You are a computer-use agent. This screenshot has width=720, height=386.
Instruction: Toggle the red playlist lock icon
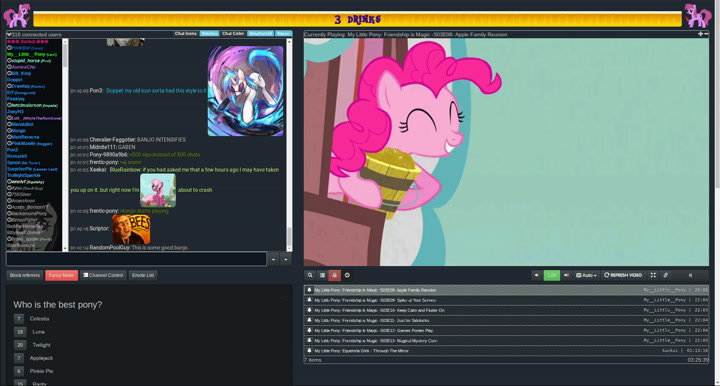tap(335, 275)
